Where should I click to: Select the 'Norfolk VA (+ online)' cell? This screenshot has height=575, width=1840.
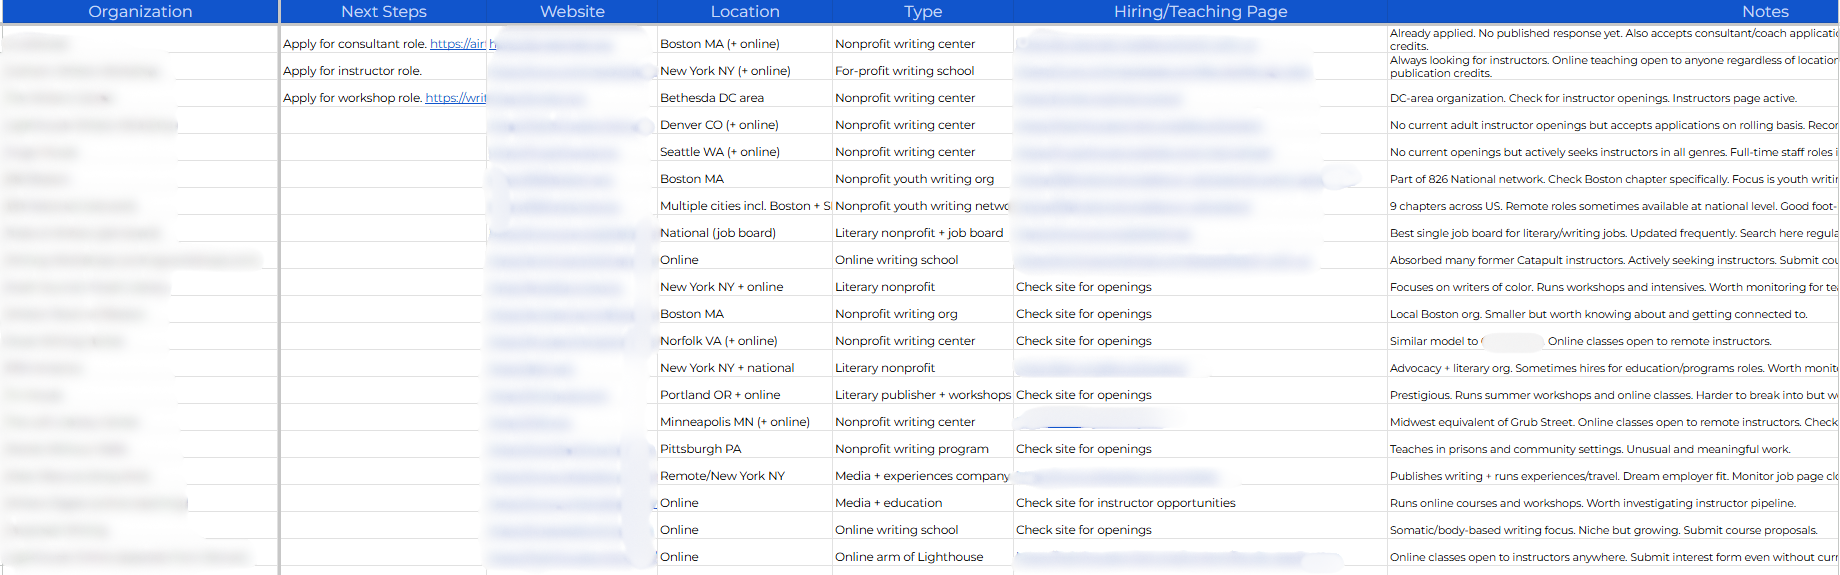pos(745,341)
